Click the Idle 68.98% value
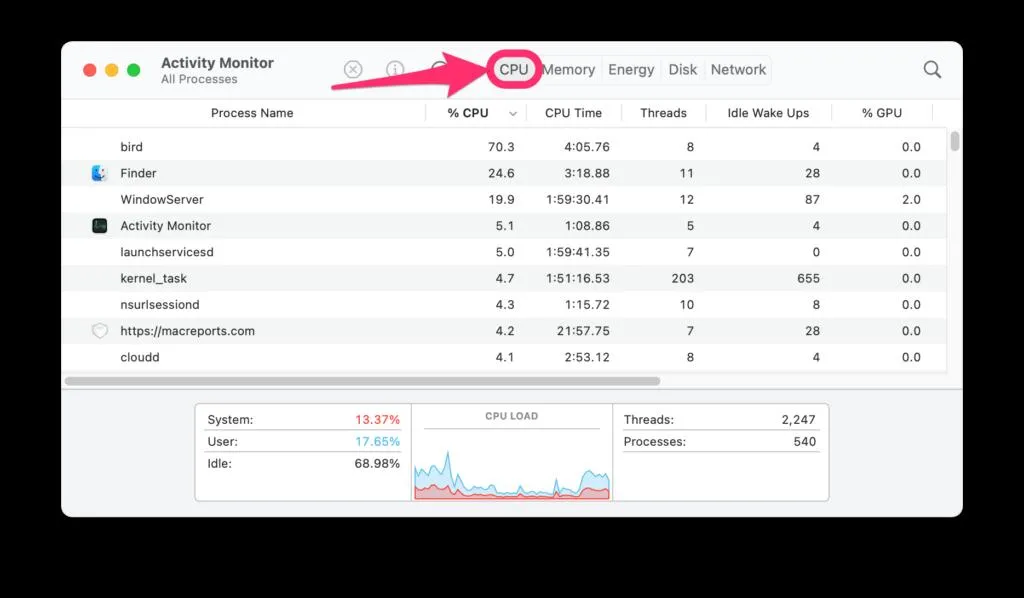Screen dimensions: 1024x598 click(377, 464)
